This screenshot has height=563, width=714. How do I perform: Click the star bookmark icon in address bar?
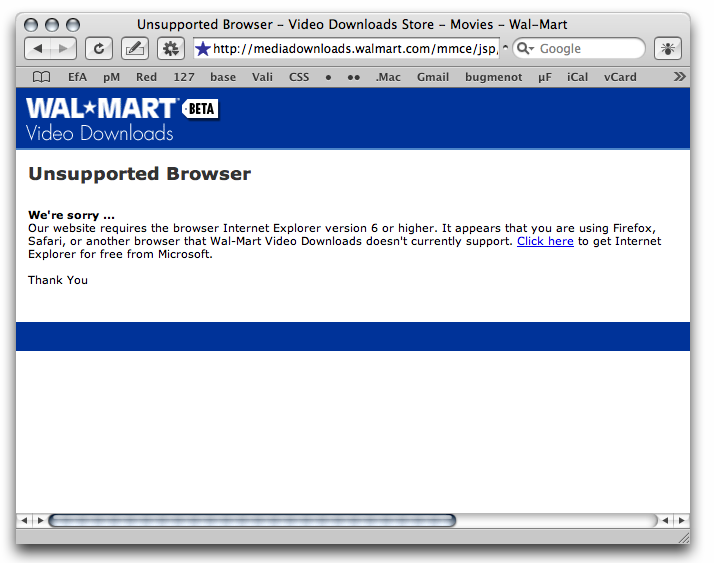203,48
